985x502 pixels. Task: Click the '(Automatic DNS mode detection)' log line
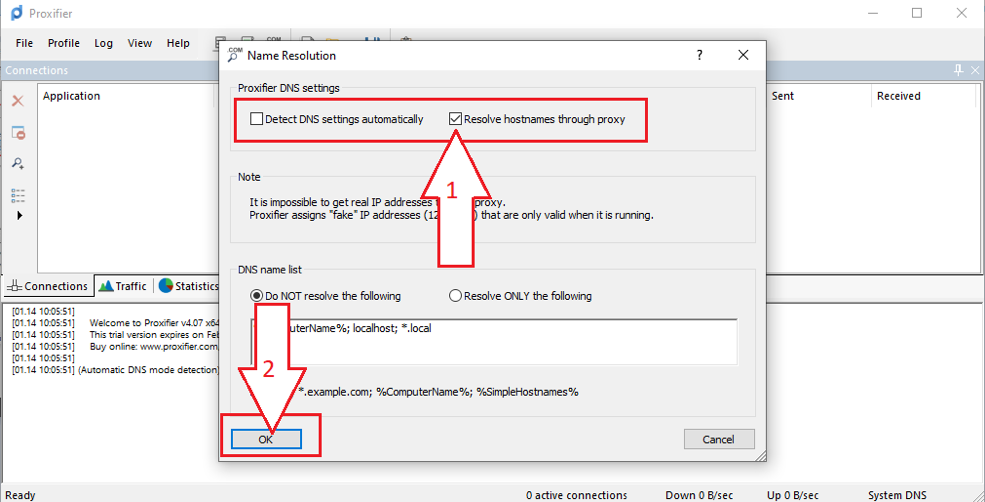tap(148, 369)
